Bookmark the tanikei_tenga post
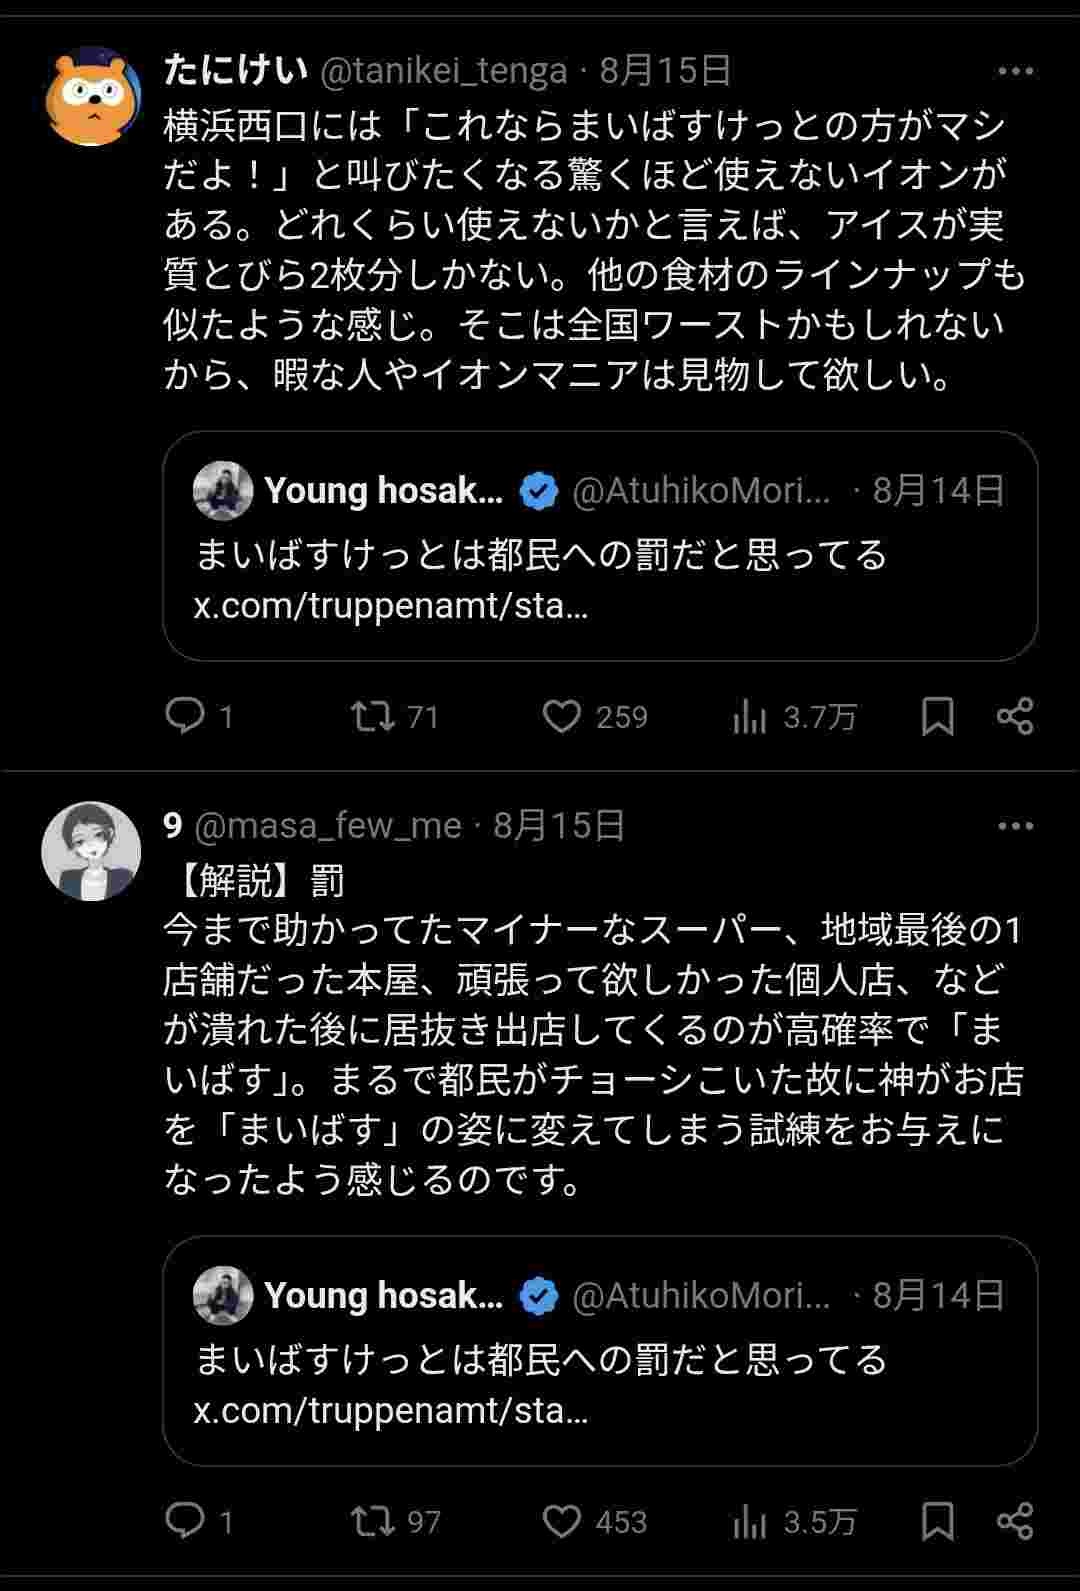This screenshot has width=1080, height=1591. click(x=937, y=716)
